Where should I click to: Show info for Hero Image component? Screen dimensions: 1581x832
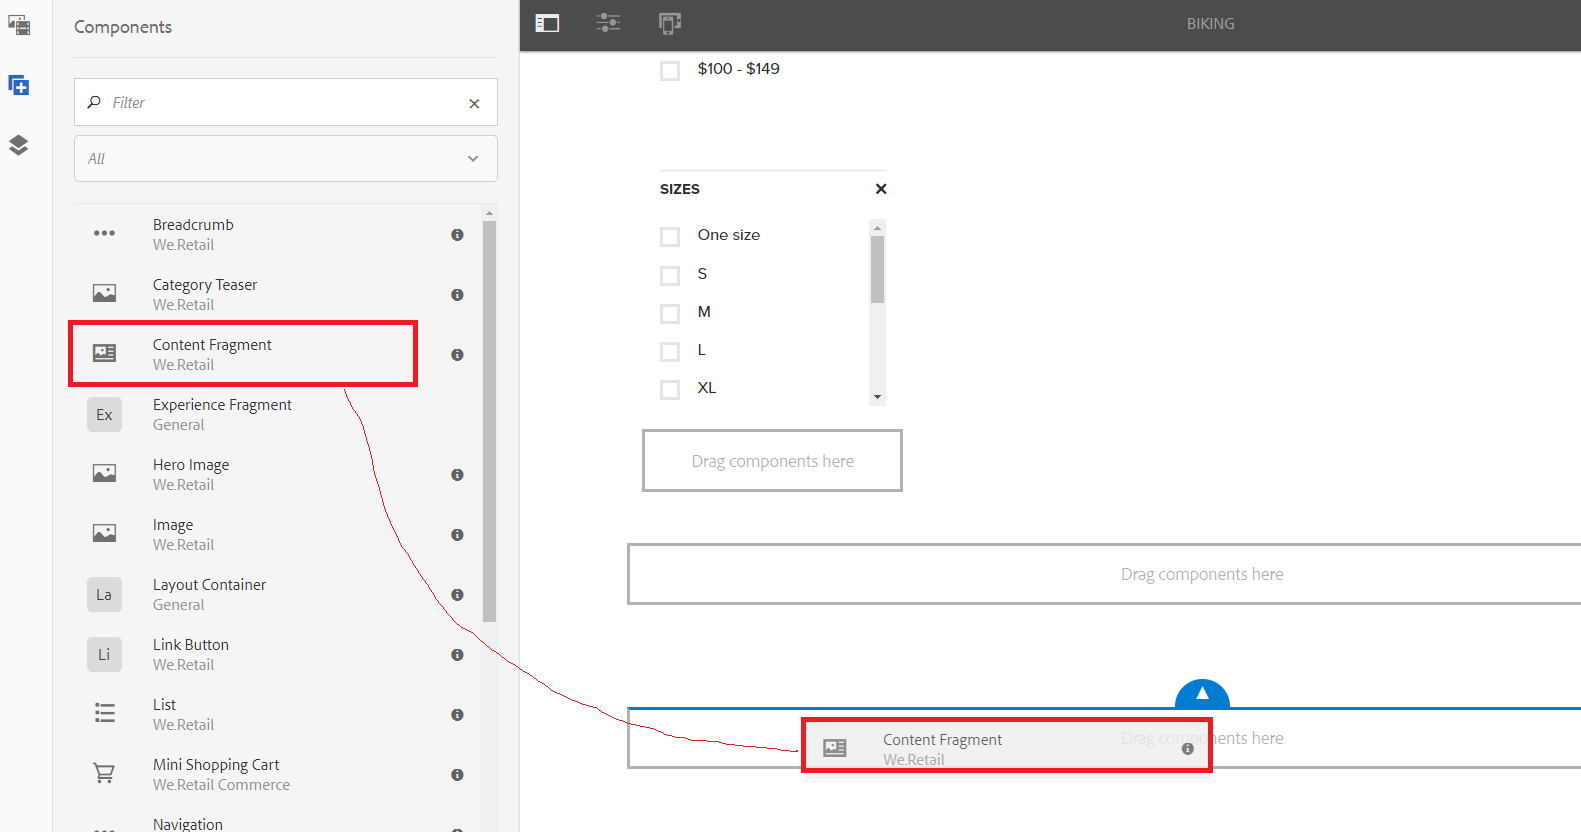coord(457,475)
